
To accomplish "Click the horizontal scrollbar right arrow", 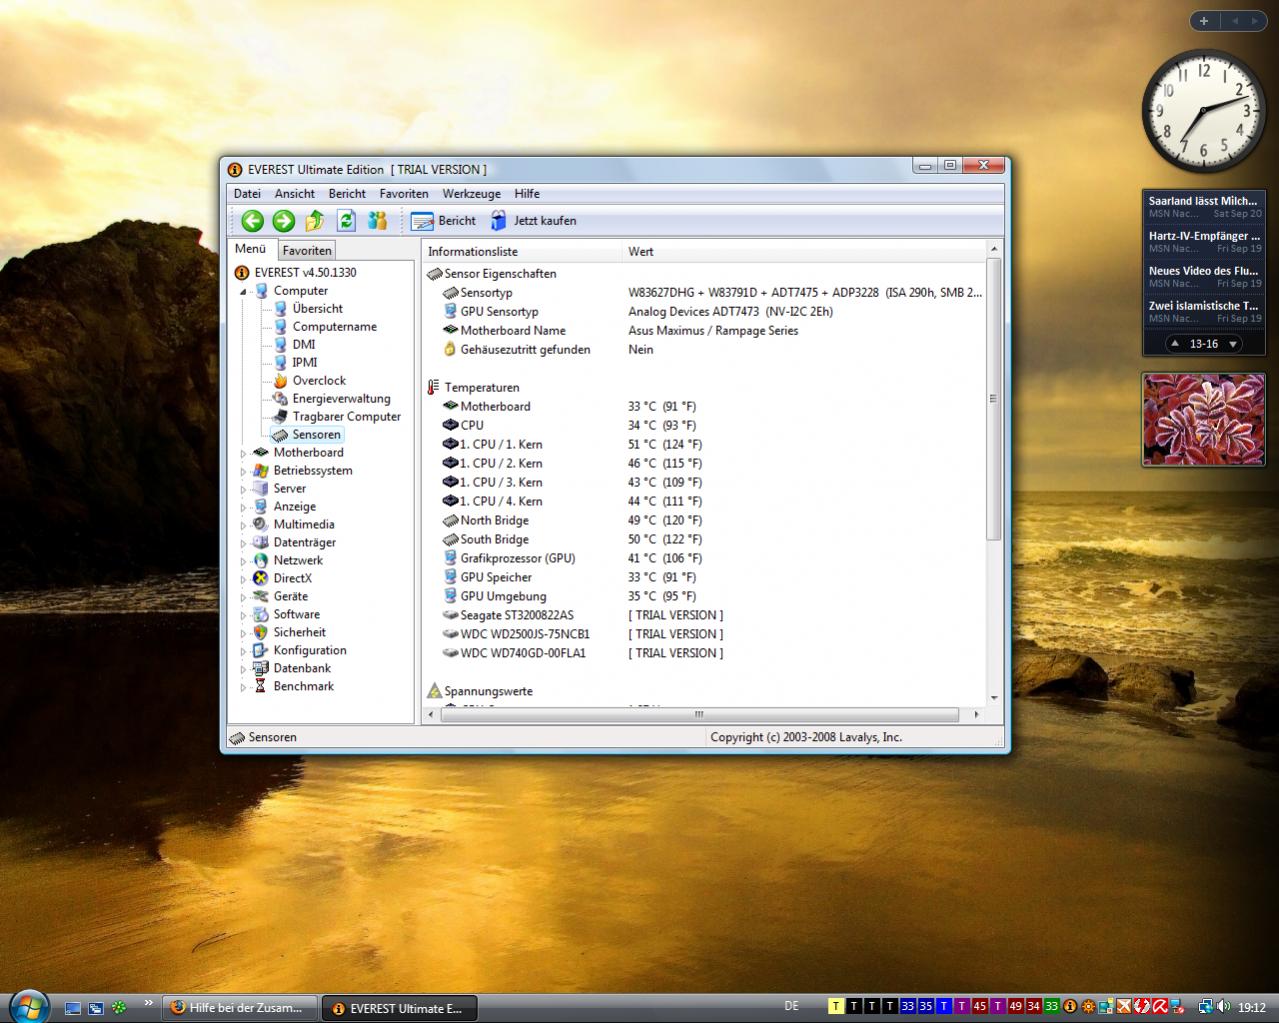I will coord(977,715).
